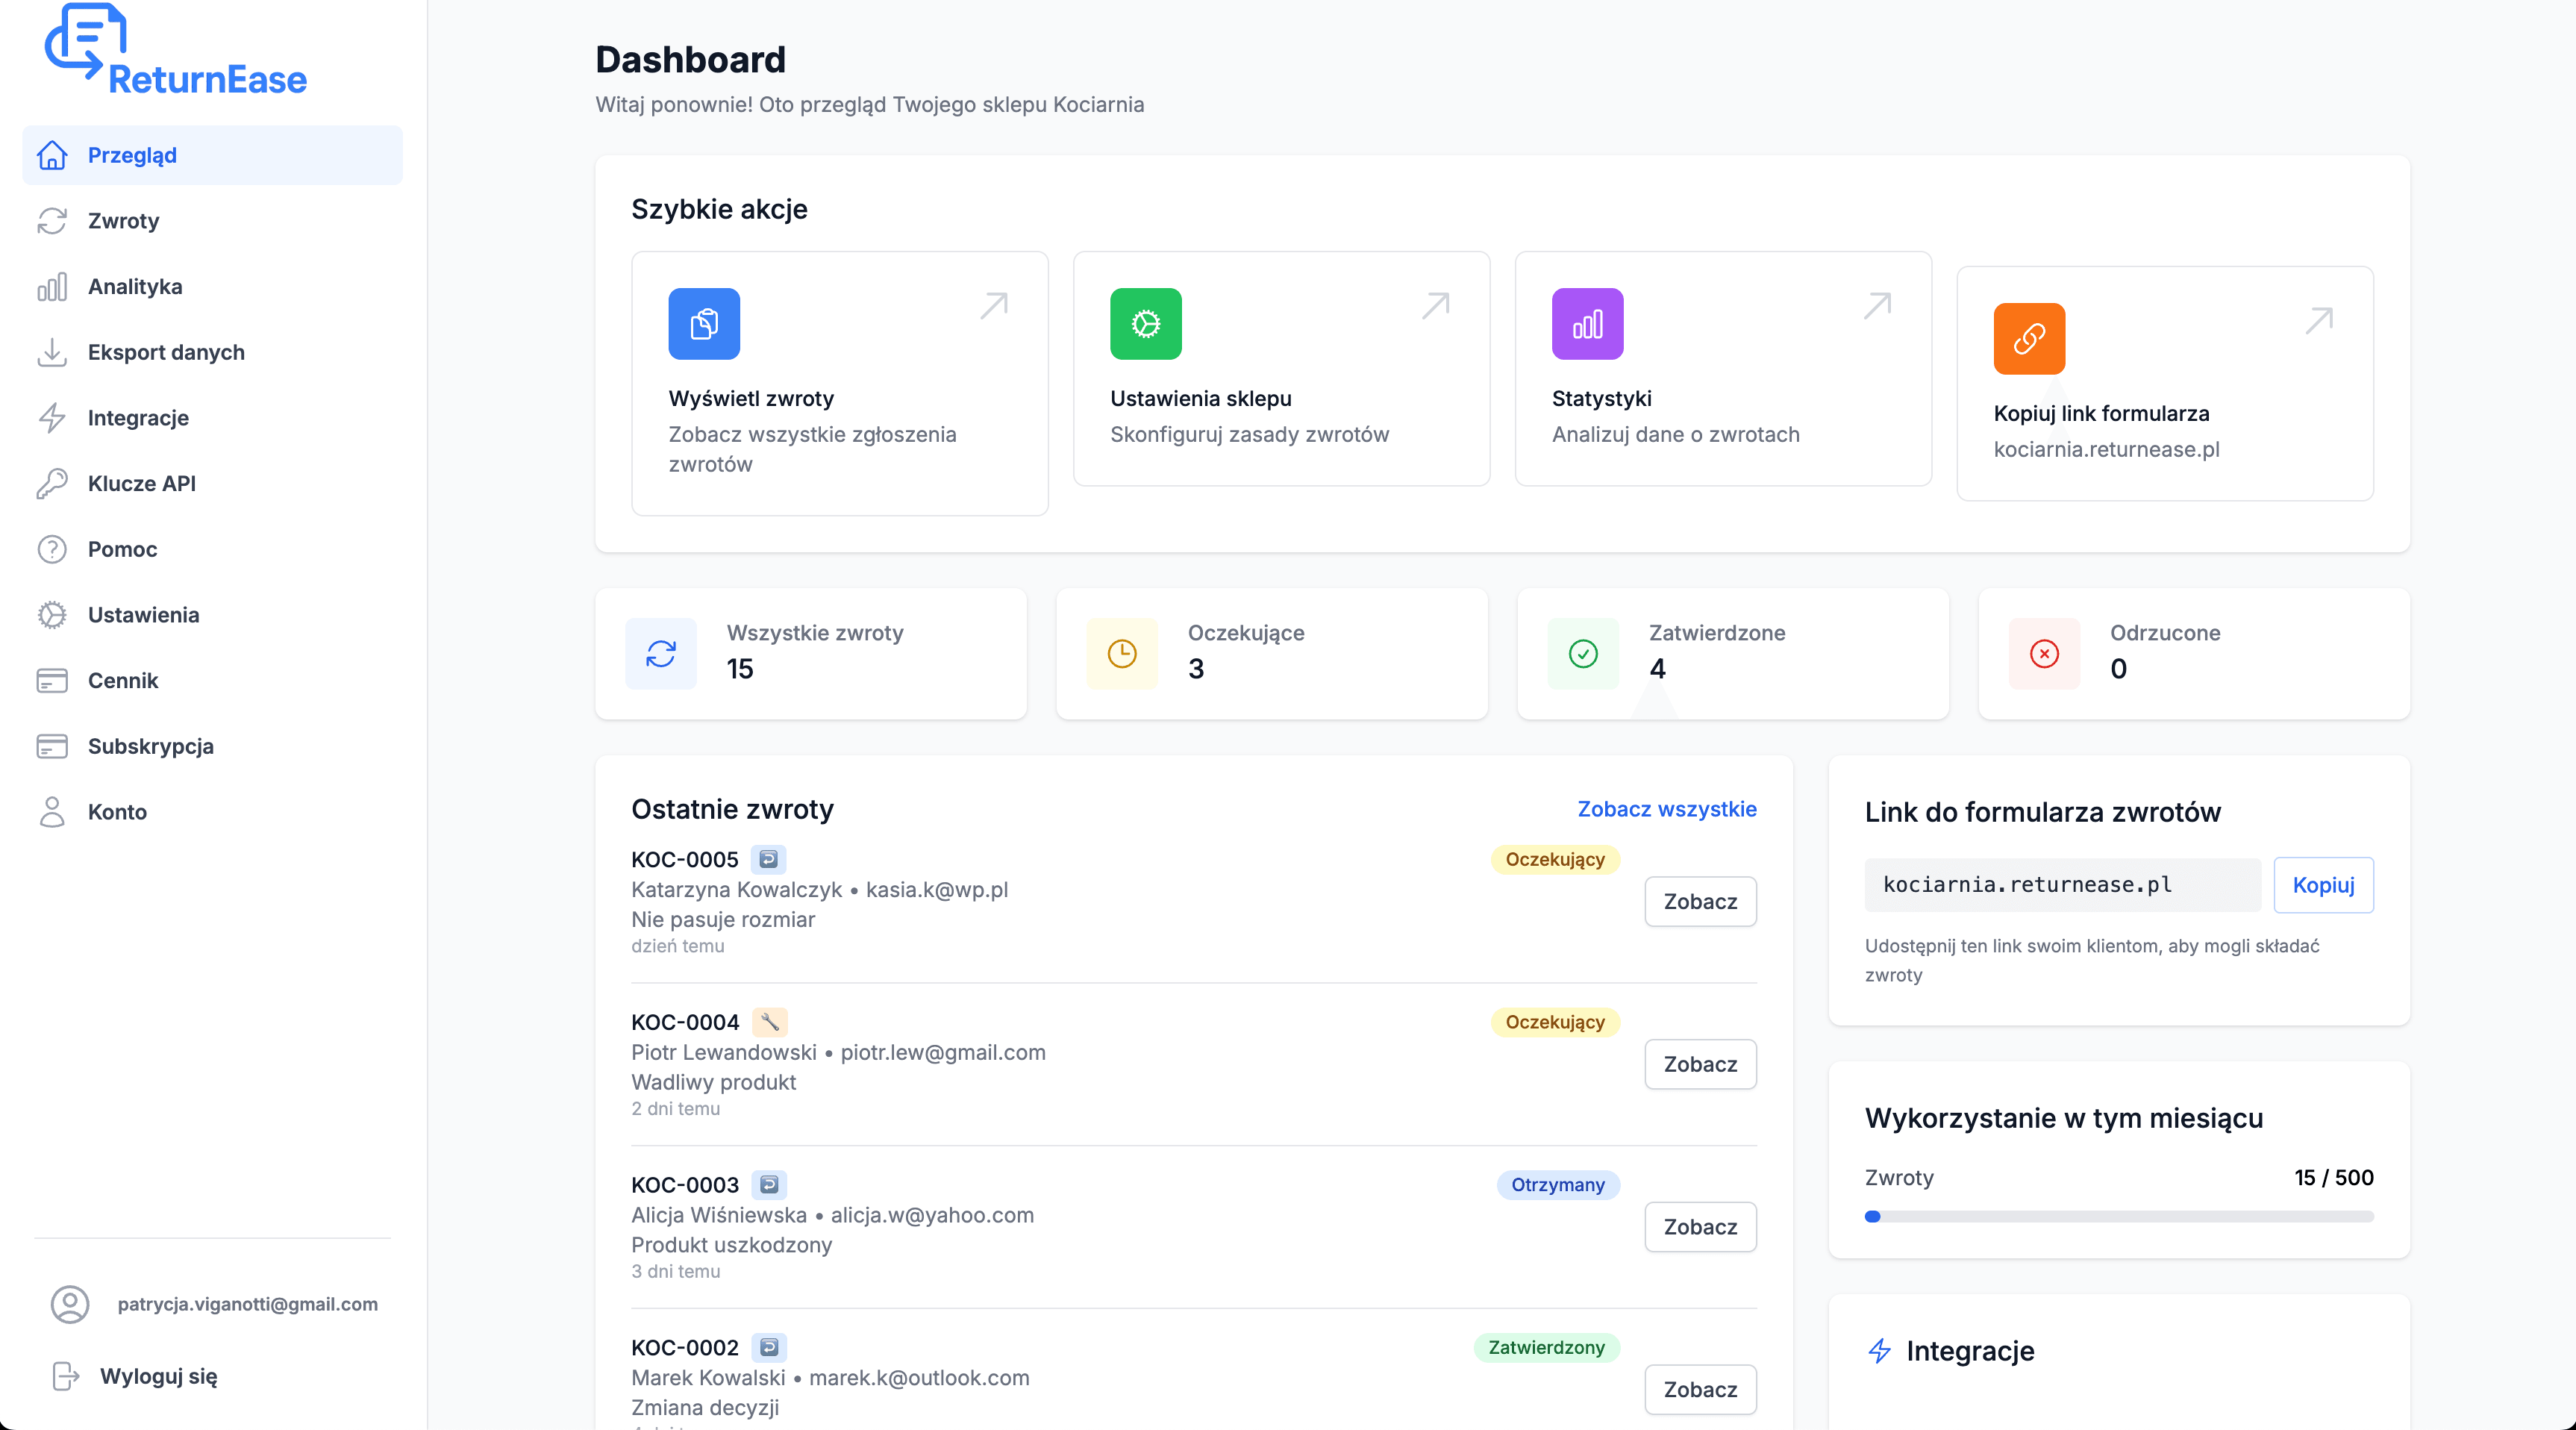Screen dimensions: 2576x1430
Task: Select the Integracje lightning bolt icon
Action: [53, 418]
